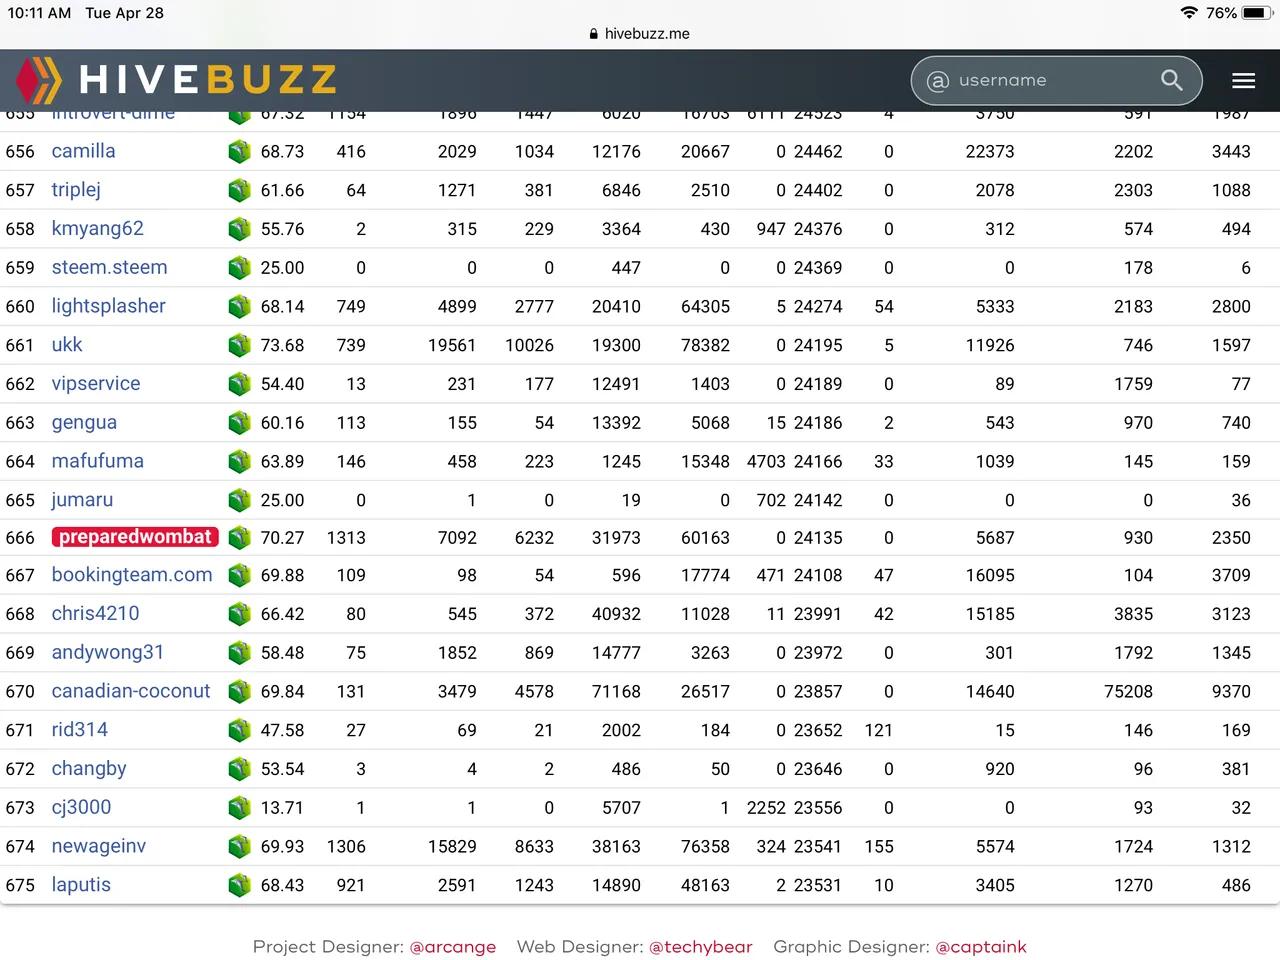
Task: Visit the @captaink graphic designer link
Action: pyautogui.click(x=981, y=947)
